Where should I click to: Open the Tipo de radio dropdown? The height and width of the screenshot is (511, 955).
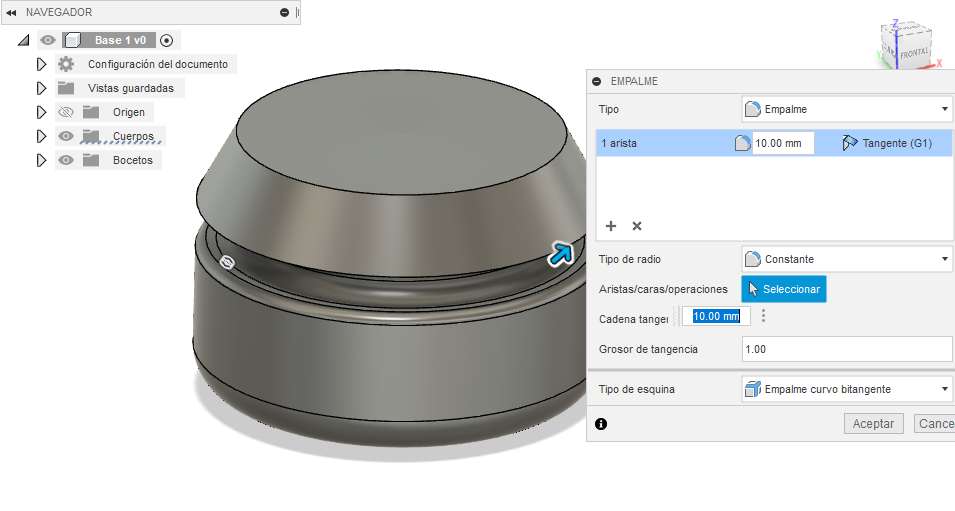(x=847, y=259)
